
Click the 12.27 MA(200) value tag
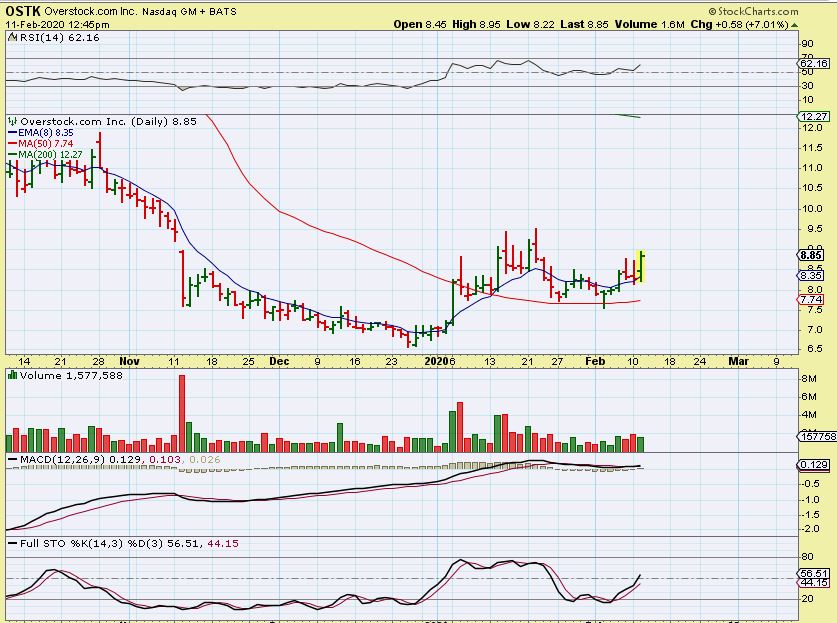pyautogui.click(x=814, y=116)
